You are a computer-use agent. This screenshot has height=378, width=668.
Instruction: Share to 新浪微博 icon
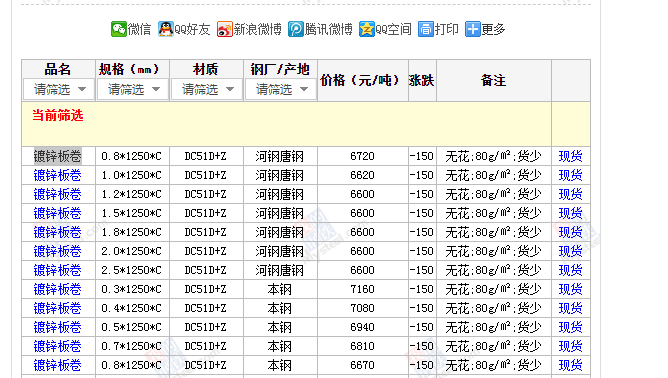click(x=225, y=29)
